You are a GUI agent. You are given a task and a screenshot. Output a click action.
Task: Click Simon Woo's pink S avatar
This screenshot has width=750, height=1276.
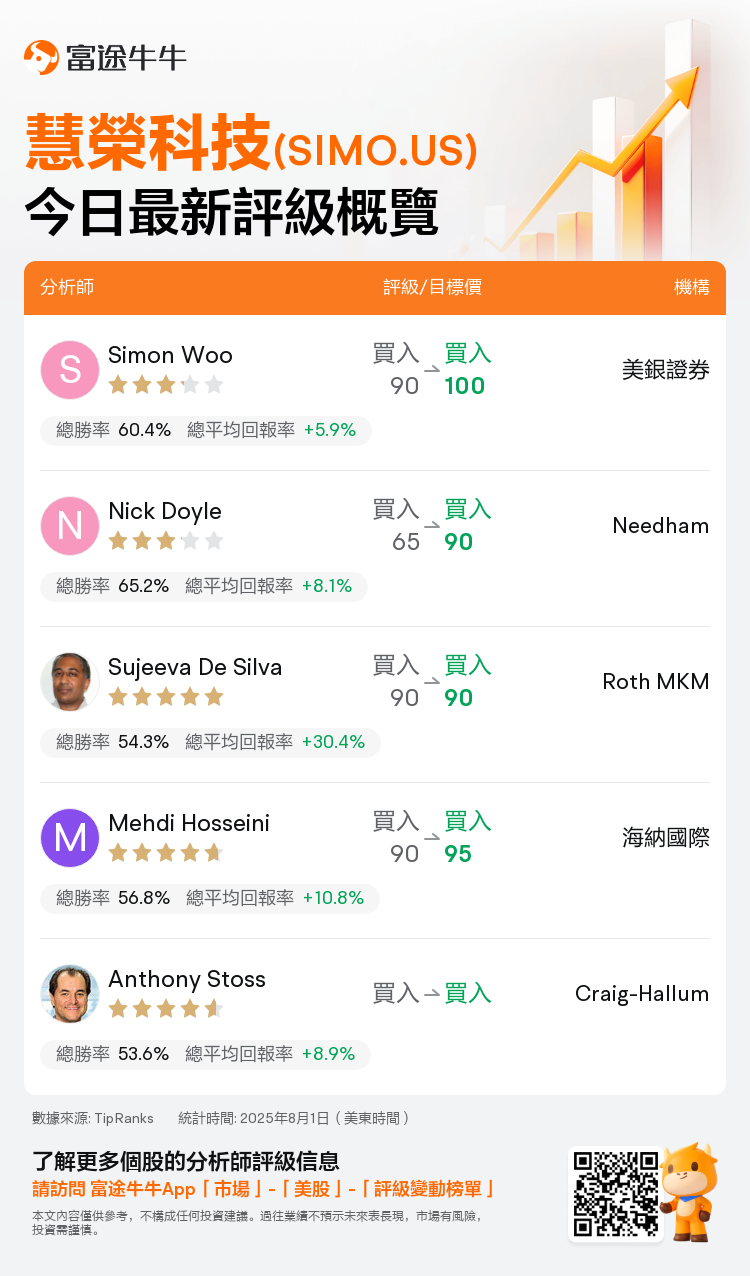pyautogui.click(x=70, y=370)
